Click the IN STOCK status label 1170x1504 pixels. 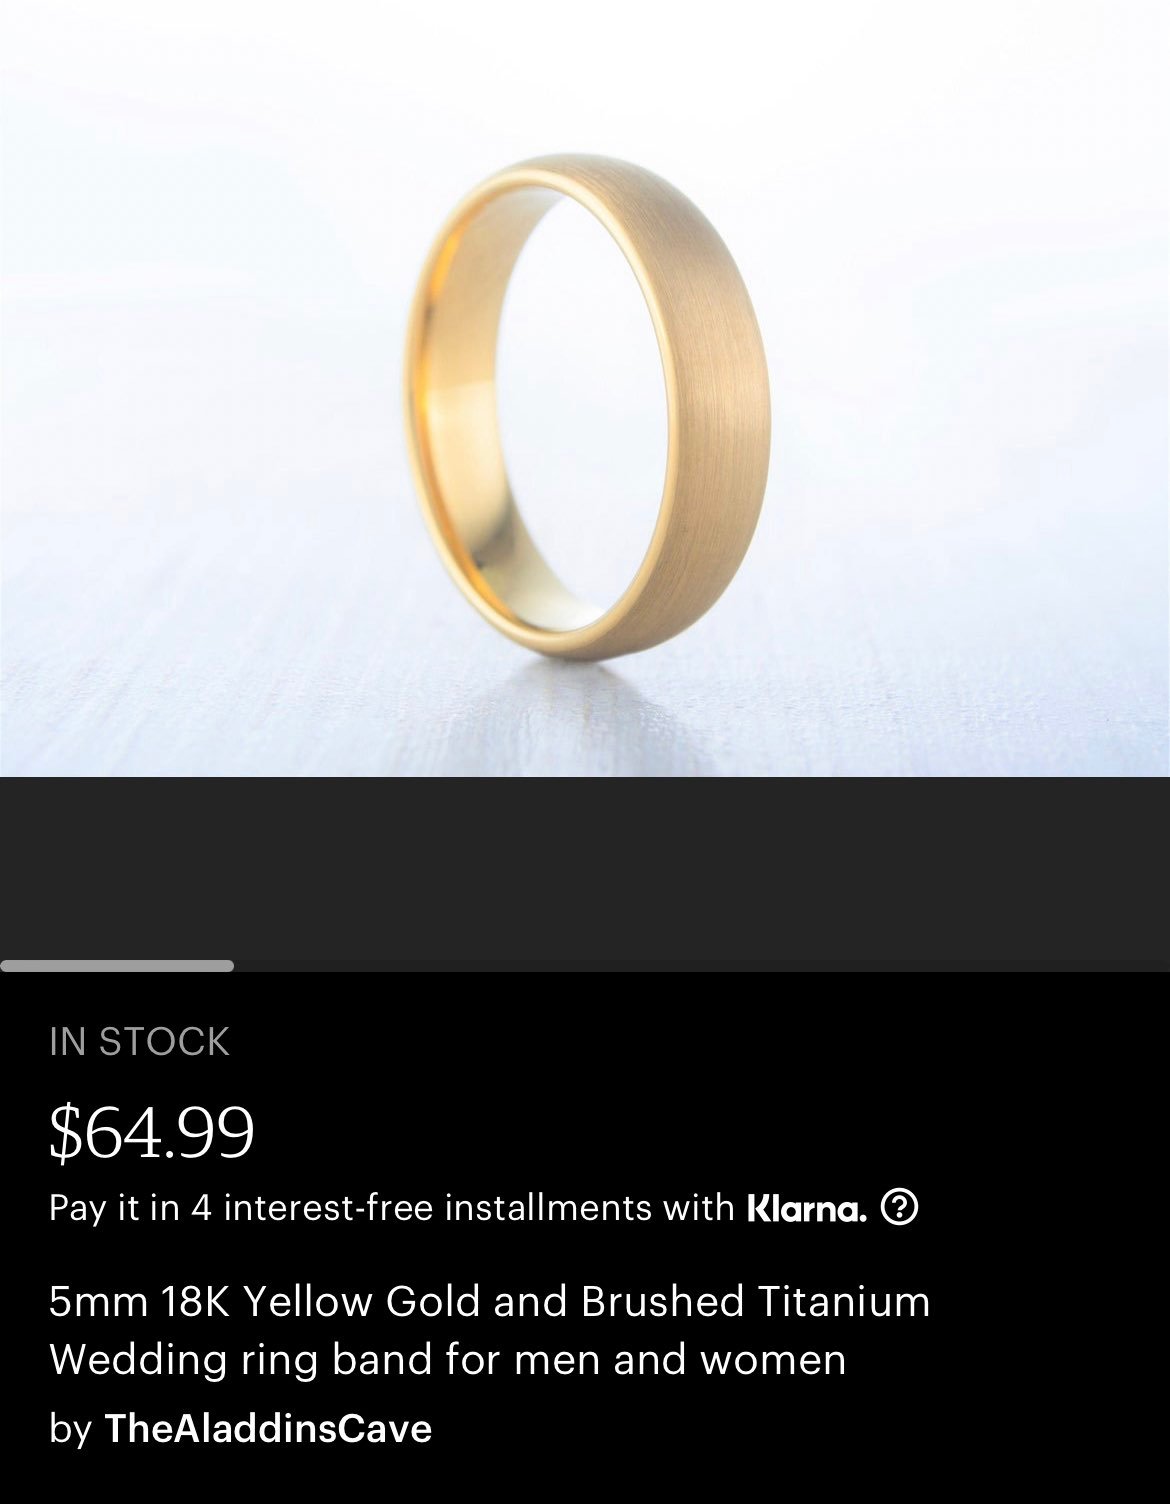pos(139,1042)
